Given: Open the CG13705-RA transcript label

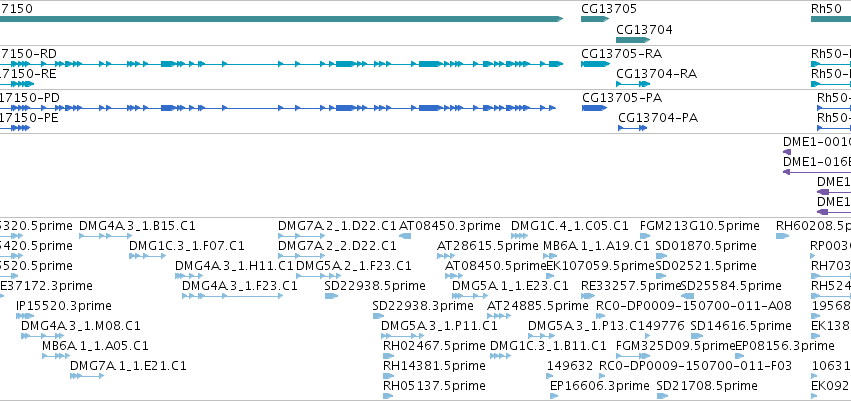Looking at the screenshot, I should (621, 54).
